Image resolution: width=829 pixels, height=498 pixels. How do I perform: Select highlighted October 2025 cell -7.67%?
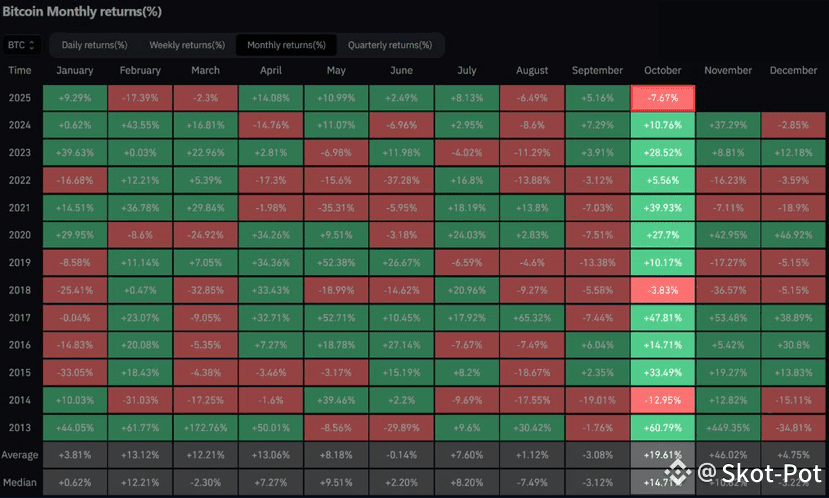click(x=662, y=98)
